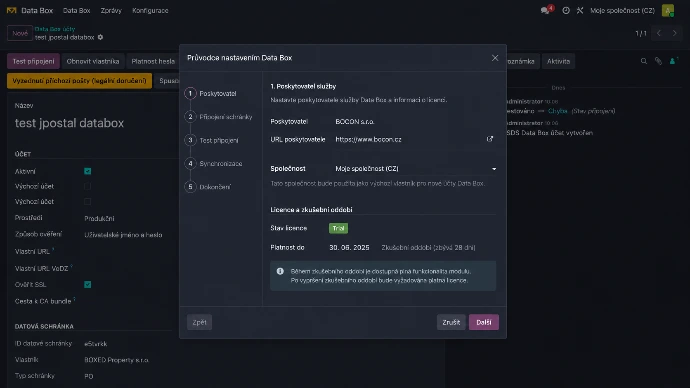Viewport: 690px width, 388px height.
Task: Click the Vlastník value BOXED Property s.r.o.
Action: click(x=117, y=360)
